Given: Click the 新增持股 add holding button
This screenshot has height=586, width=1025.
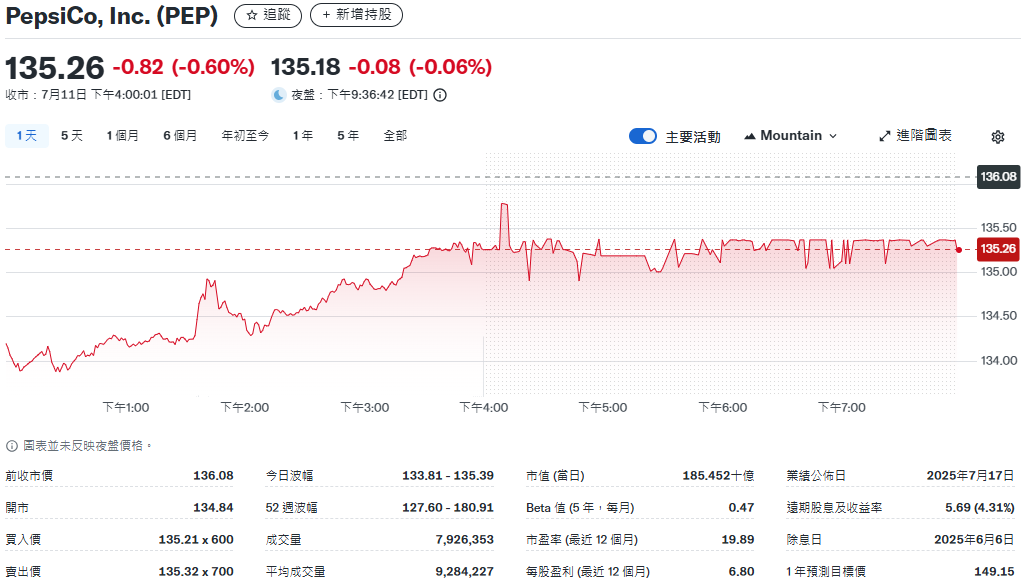Looking at the screenshot, I should (x=356, y=15).
